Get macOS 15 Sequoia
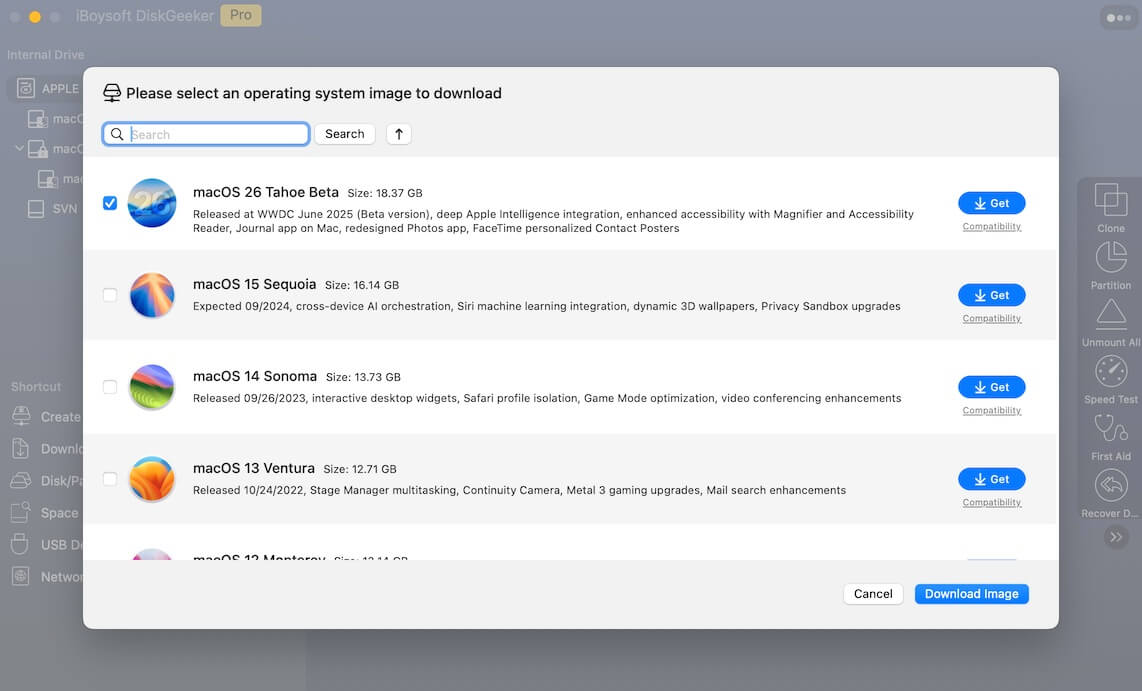Screen dimensions: 1142x691 [x=991, y=295]
